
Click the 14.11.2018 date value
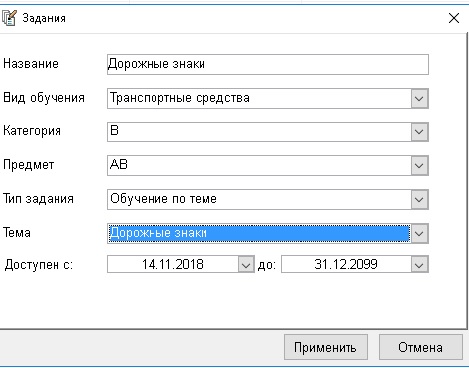[173, 265]
